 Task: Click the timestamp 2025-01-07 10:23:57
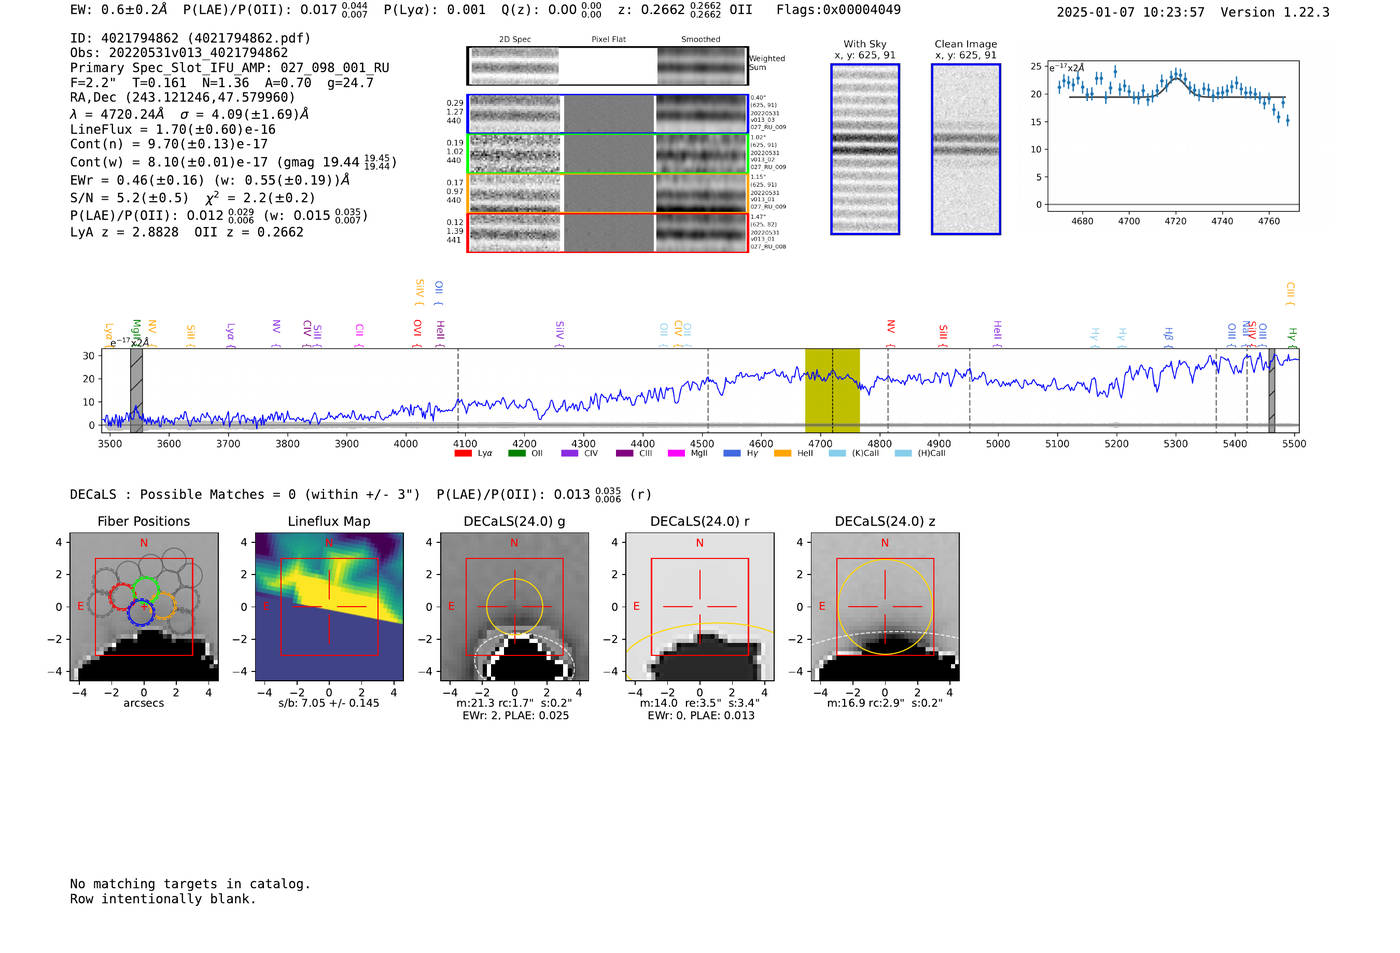tap(1131, 12)
